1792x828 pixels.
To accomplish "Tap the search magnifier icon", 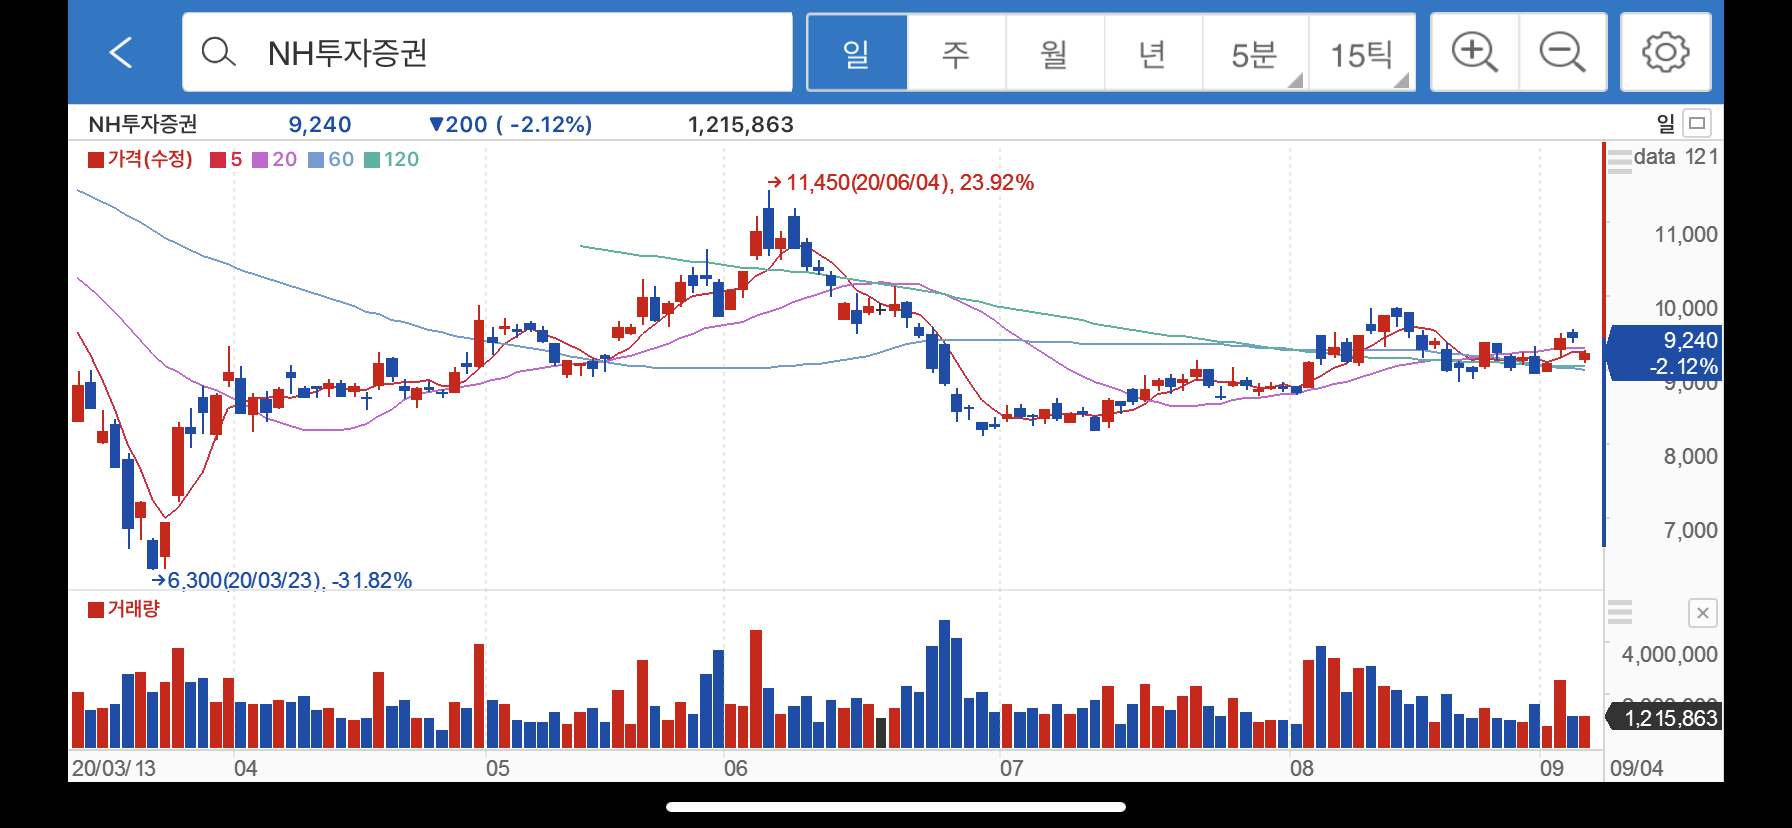I will click(218, 52).
